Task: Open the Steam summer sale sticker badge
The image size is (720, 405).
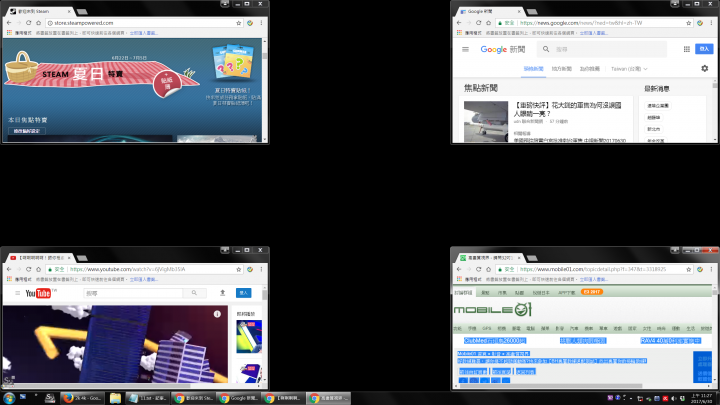Action: (x=167, y=84)
